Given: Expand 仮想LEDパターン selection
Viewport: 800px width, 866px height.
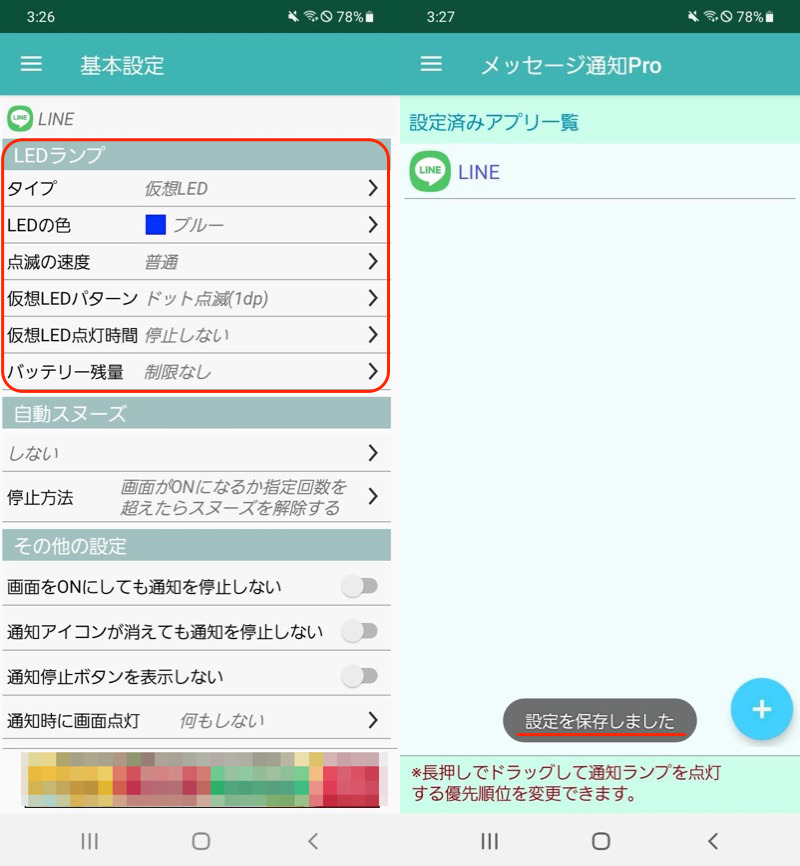Looking at the screenshot, I should 372,298.
